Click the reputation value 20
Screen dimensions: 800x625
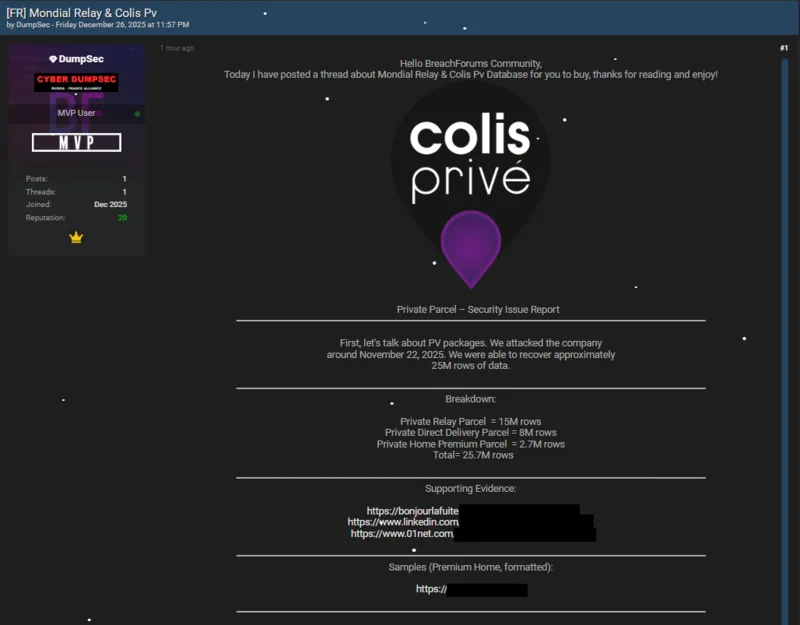[x=122, y=217]
